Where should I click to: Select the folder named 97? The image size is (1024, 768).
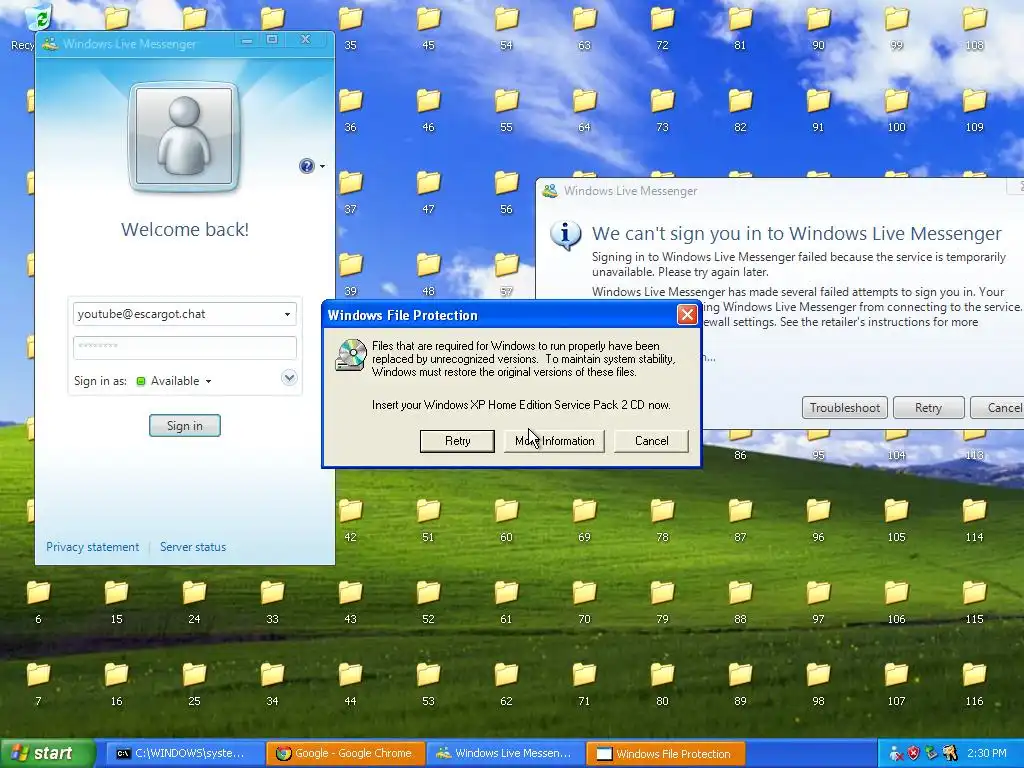[x=818, y=602]
